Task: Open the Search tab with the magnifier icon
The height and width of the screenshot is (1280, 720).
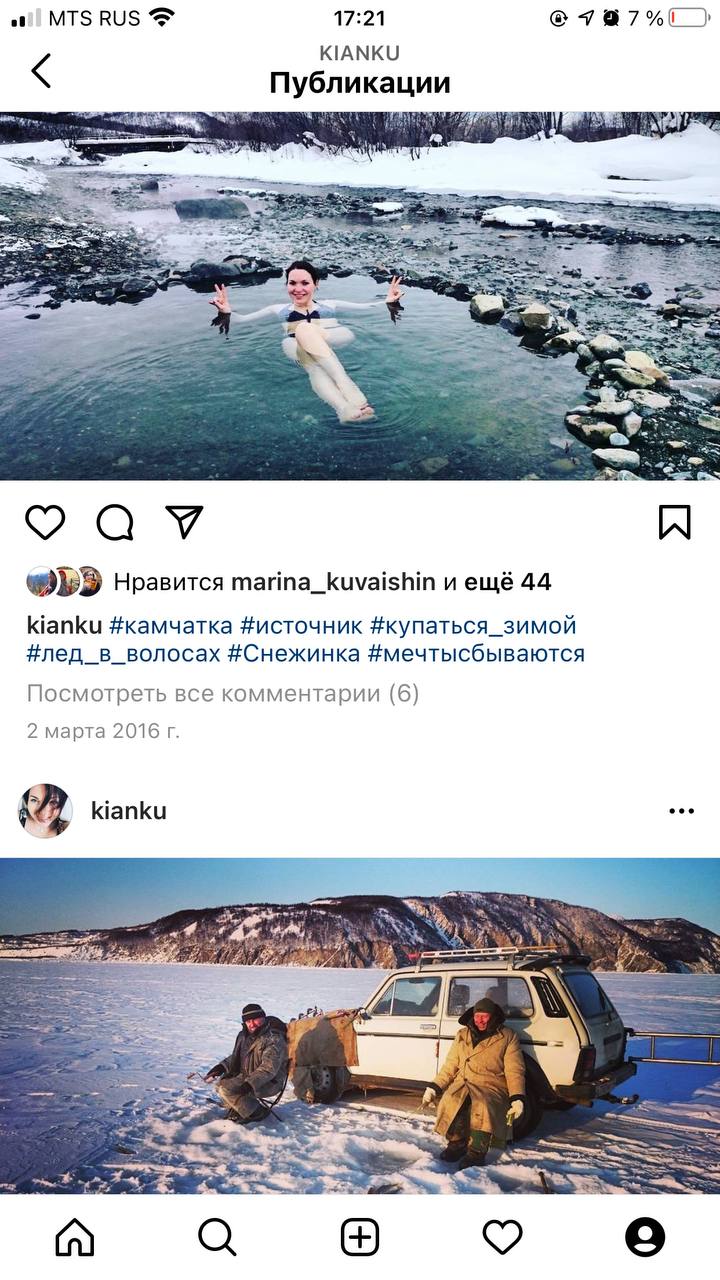Action: click(x=217, y=1238)
